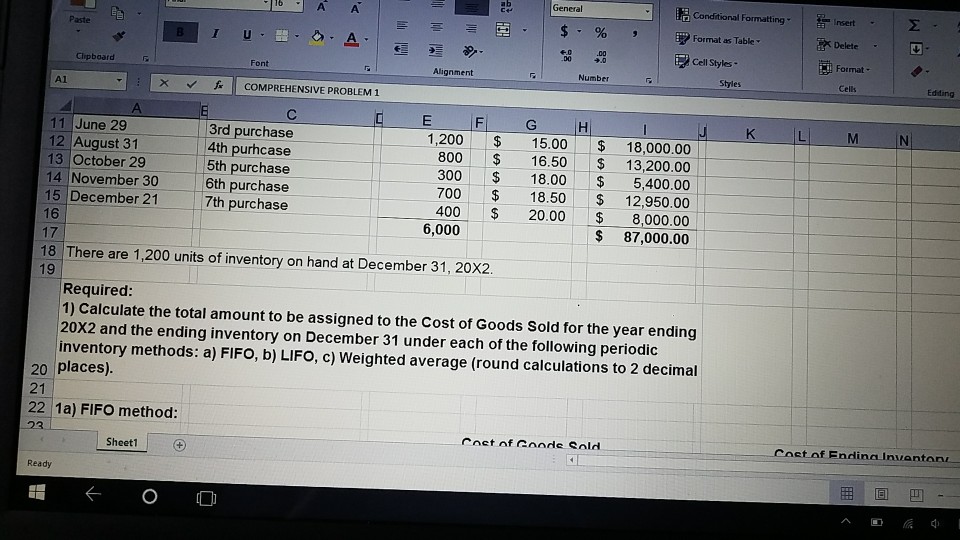This screenshot has width=960, height=540.
Task: Click Decrease Decimal icon
Action: point(601,57)
